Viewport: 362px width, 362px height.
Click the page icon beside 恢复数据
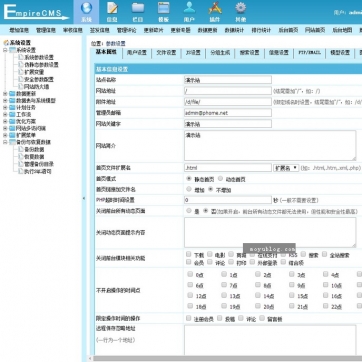[x=21, y=157]
